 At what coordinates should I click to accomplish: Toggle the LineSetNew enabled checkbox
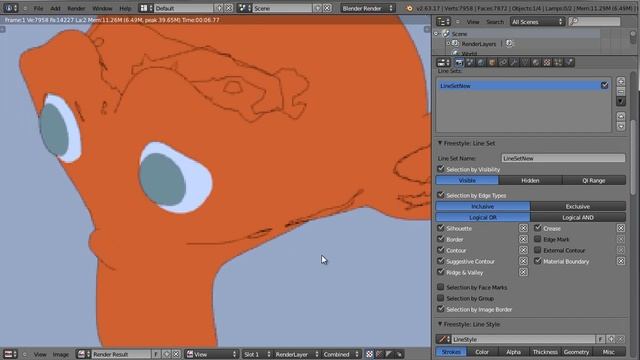(604, 85)
